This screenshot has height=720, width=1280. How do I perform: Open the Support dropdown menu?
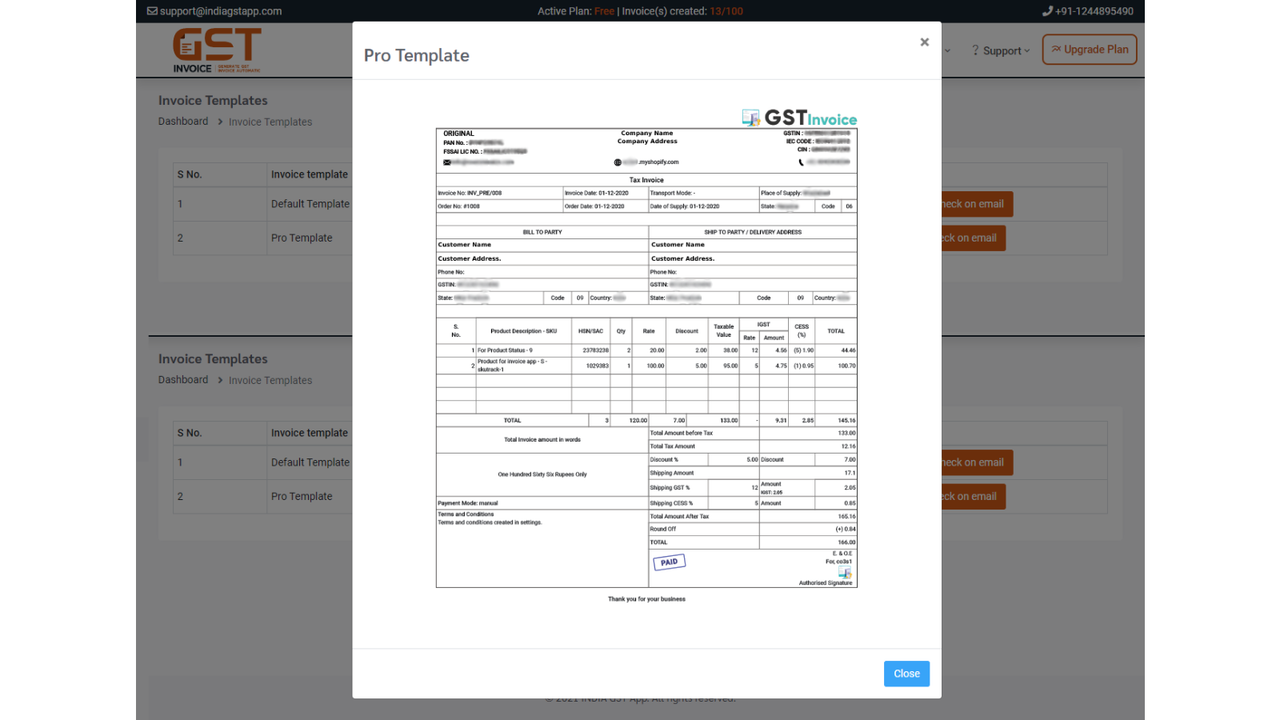point(1000,50)
